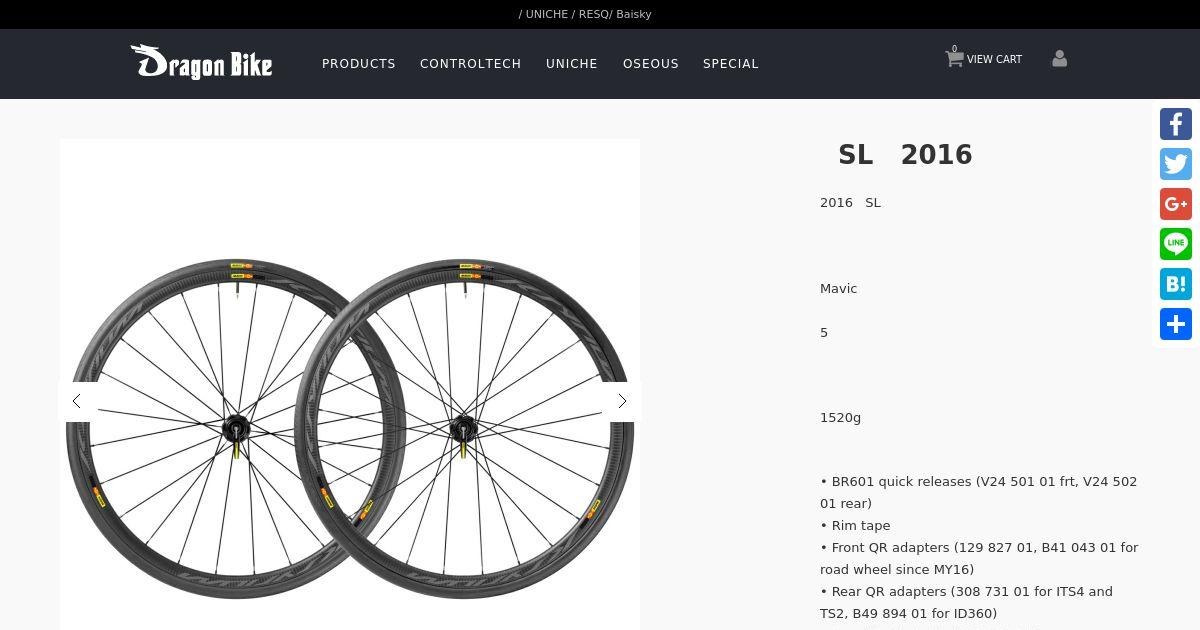Show the next product image
Screen dimensions: 1200x630
coord(621,401)
